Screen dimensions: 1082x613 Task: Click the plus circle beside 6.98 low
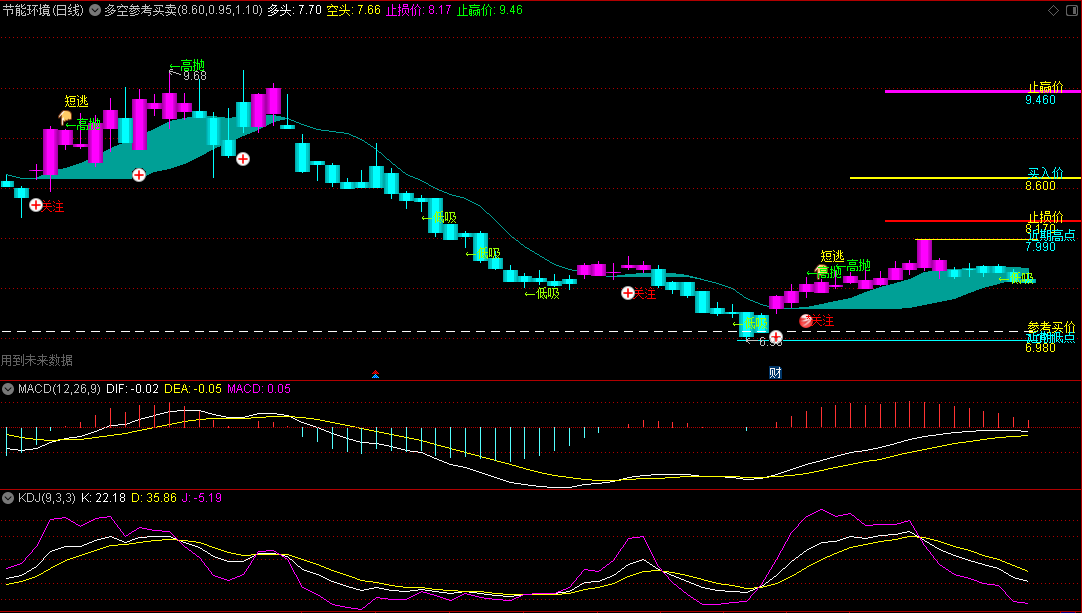(776, 337)
